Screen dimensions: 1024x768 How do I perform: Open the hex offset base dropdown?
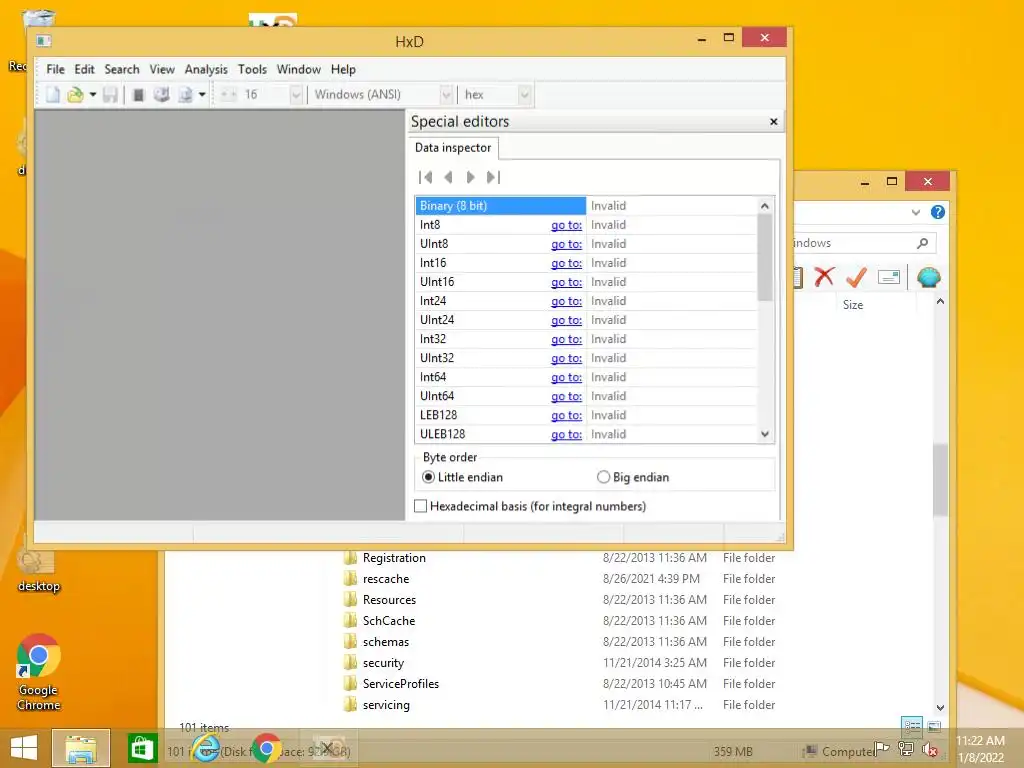pyautogui.click(x=524, y=95)
